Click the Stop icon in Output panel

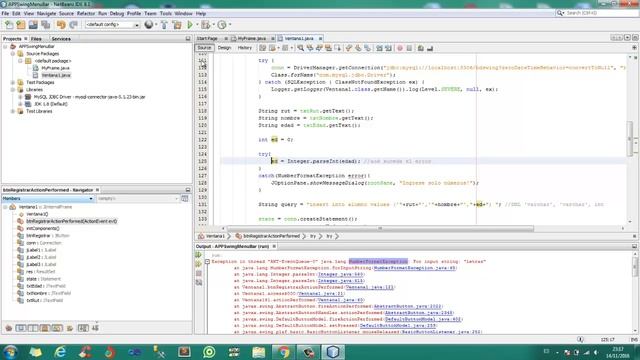tap(199, 273)
